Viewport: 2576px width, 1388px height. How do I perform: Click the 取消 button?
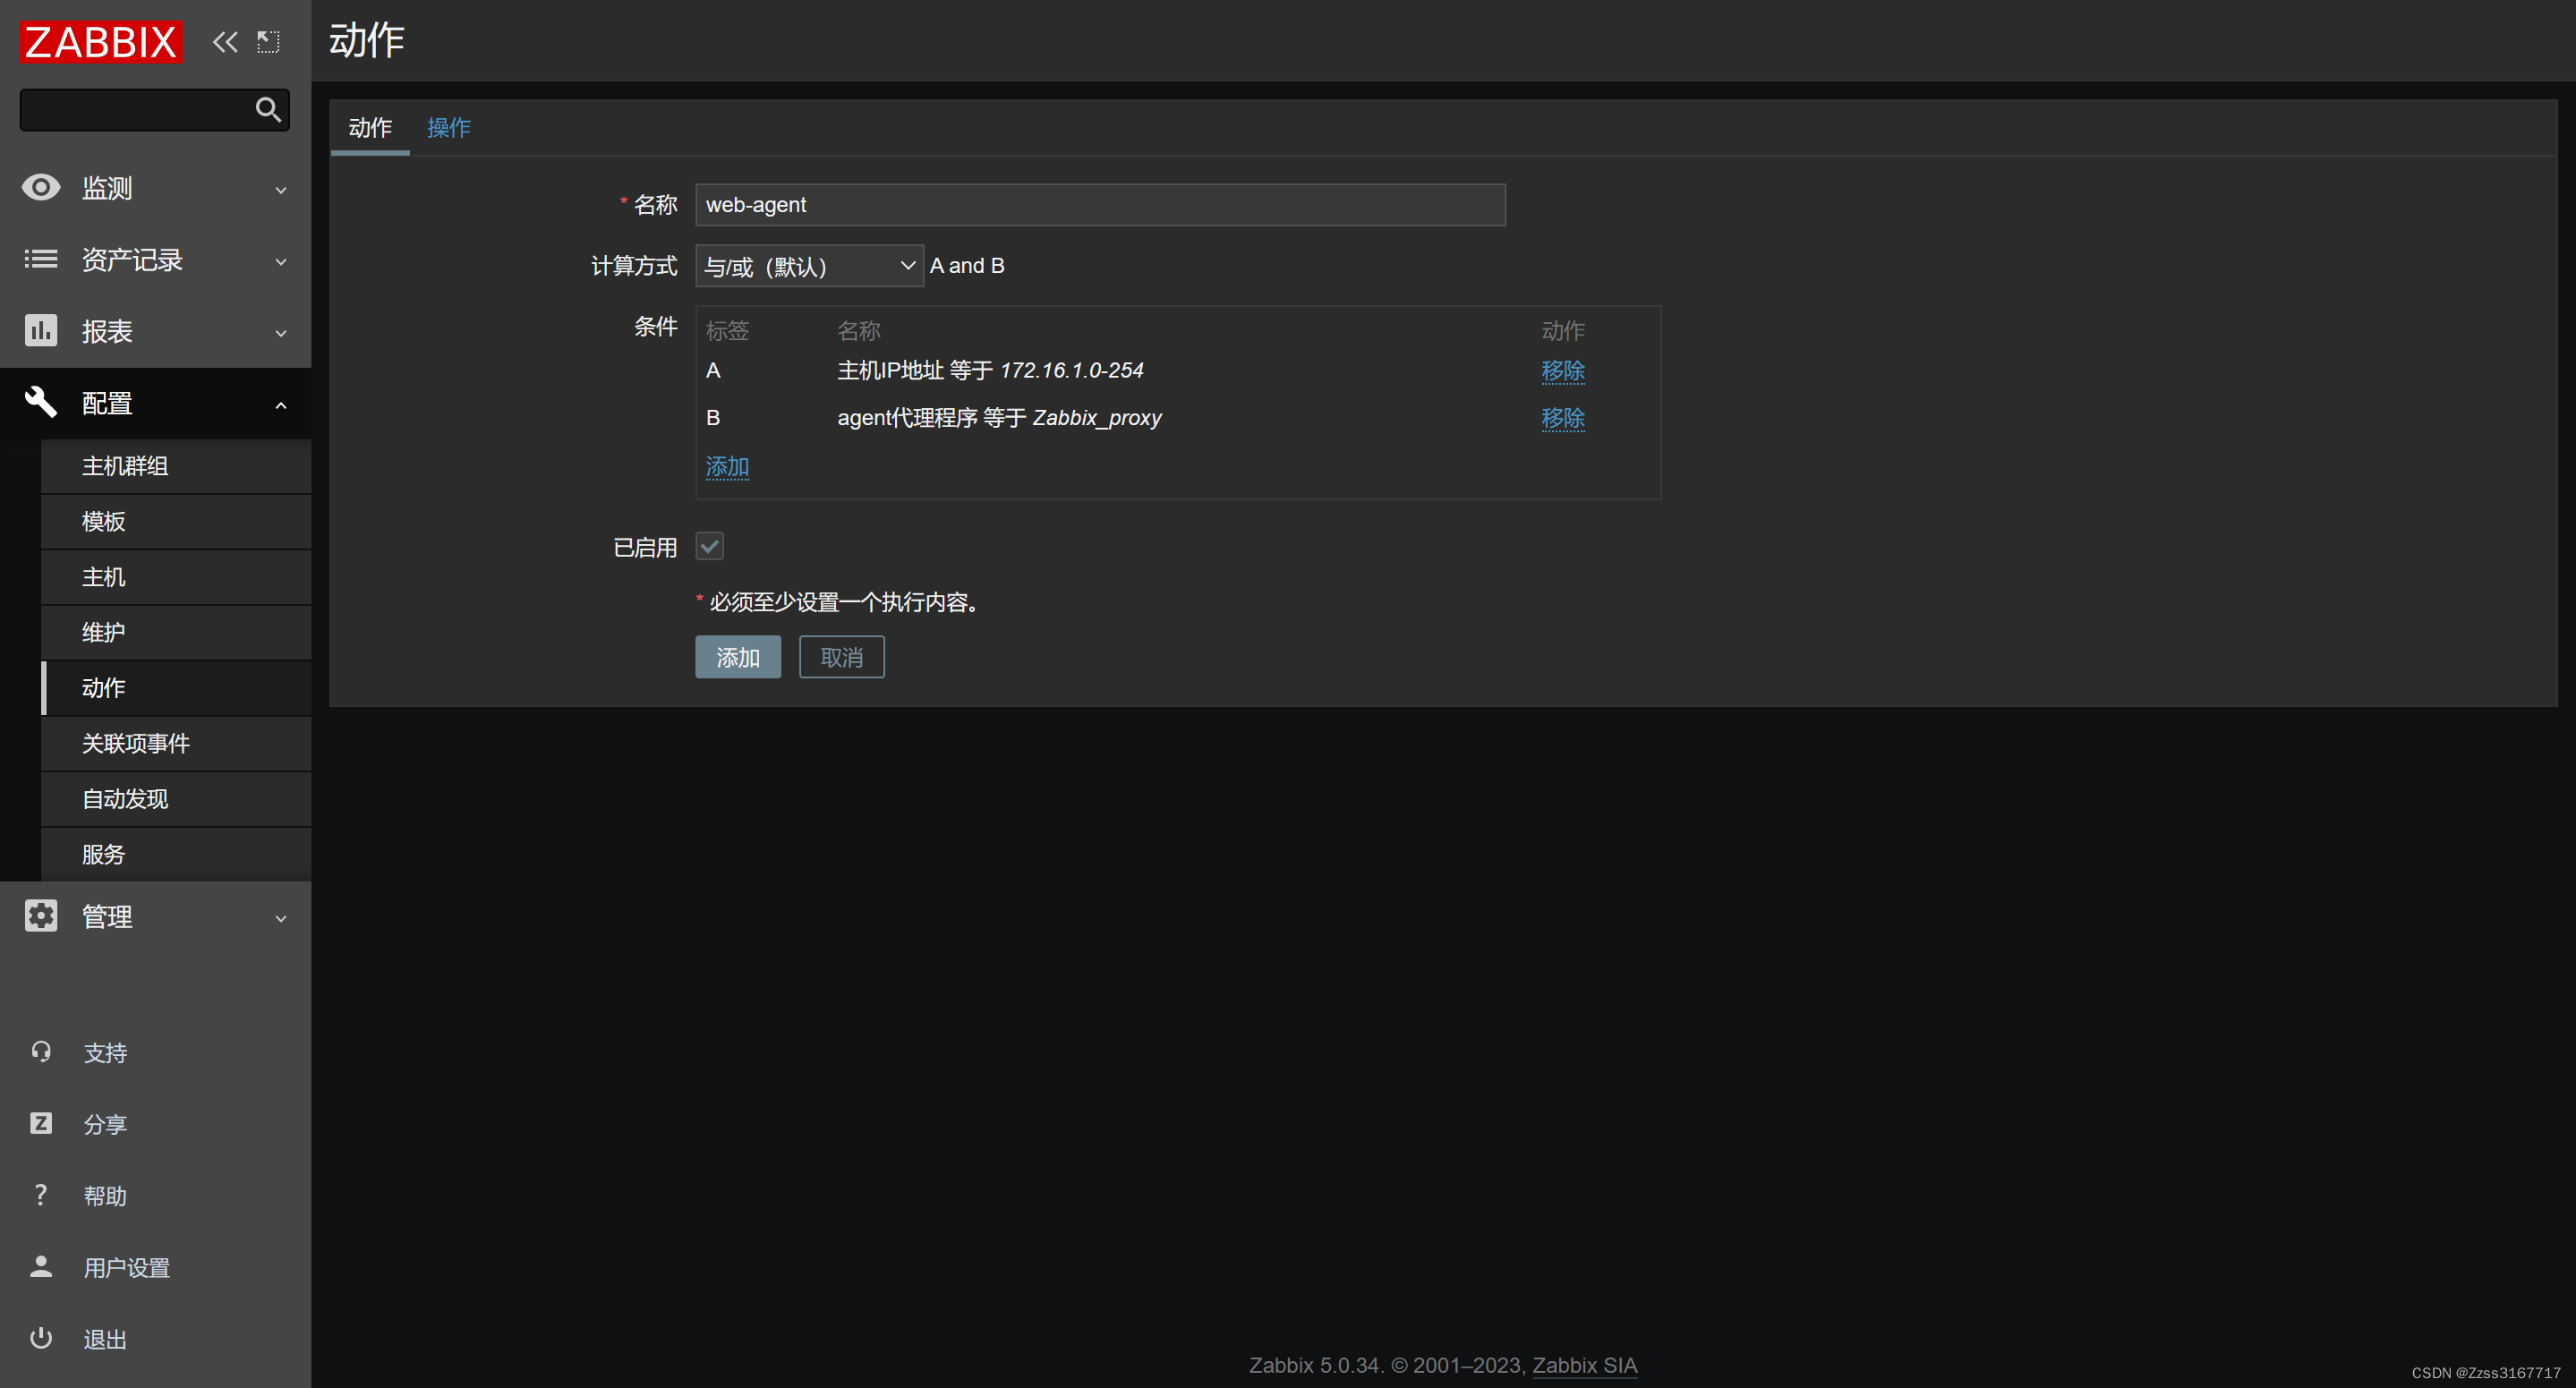(842, 657)
